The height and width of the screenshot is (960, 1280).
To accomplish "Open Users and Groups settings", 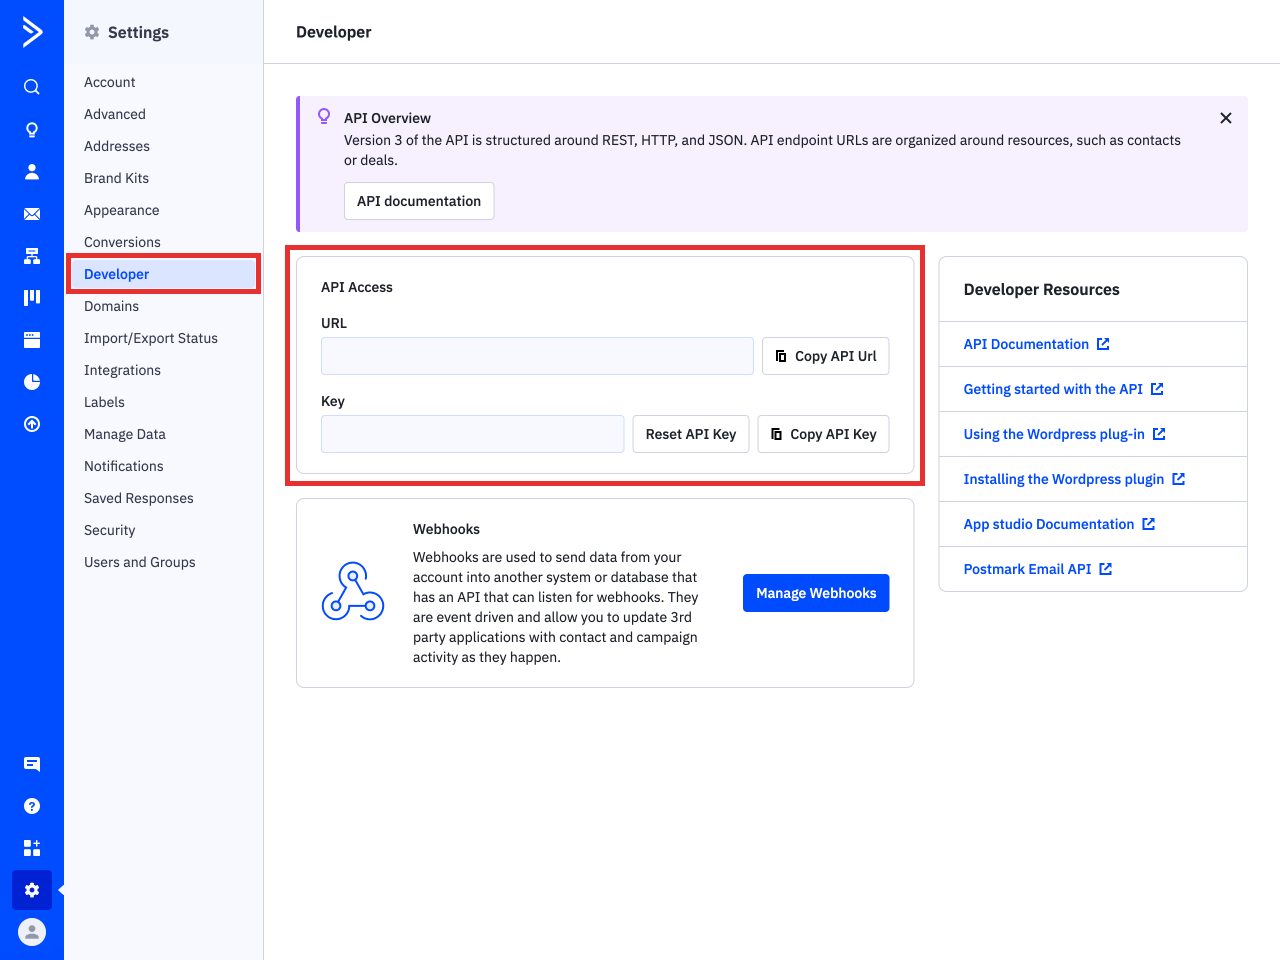I will point(139,562).
